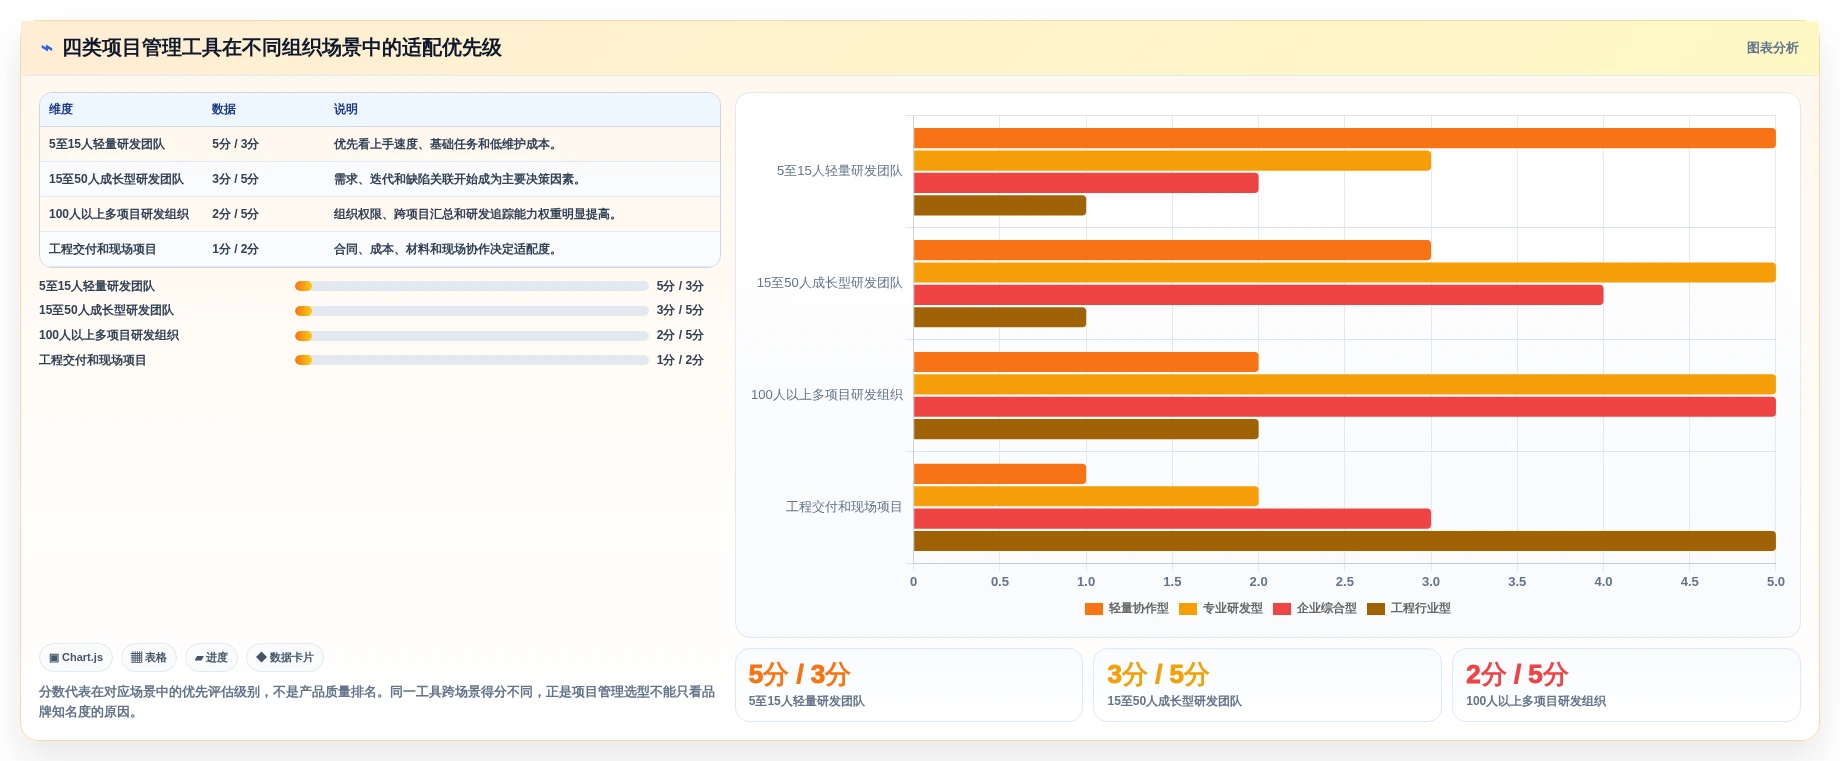Click 轻量协作型 bar for 工程交付和现场项目

999,474
